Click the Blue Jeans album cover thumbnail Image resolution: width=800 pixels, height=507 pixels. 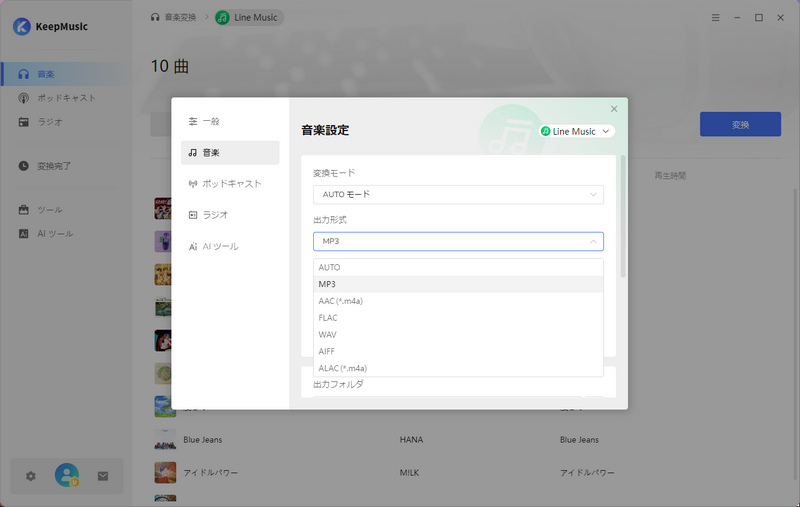[165, 439]
